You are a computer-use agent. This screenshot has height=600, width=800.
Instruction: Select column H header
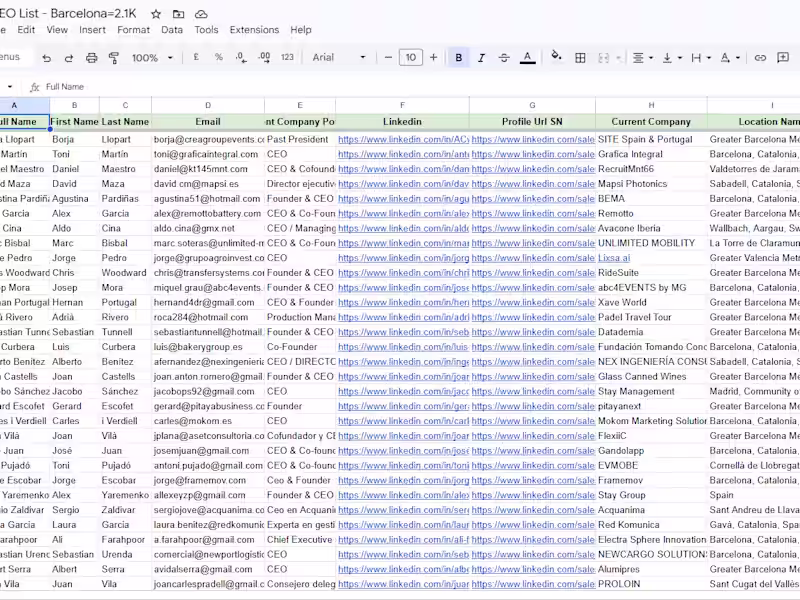pyautogui.click(x=652, y=105)
